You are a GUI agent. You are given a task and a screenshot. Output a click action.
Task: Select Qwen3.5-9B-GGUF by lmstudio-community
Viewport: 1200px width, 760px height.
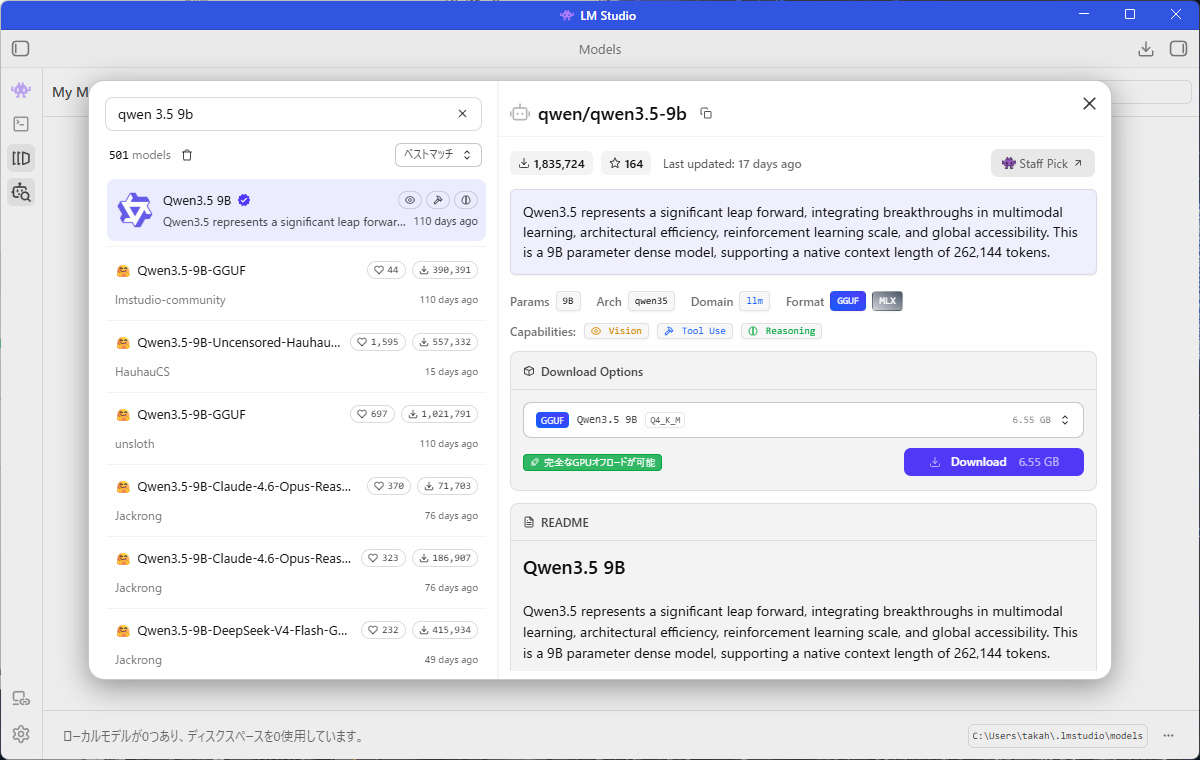tap(296, 283)
